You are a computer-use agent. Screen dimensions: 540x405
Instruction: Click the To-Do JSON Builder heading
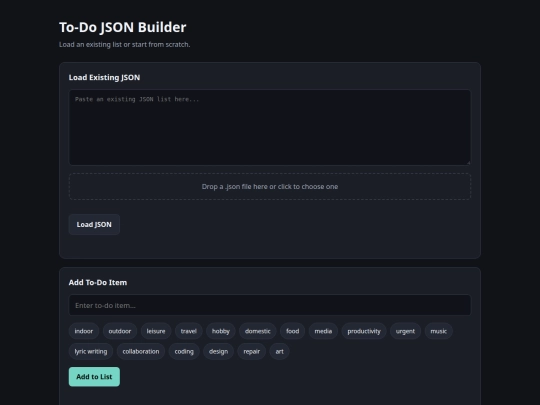tap(123, 27)
